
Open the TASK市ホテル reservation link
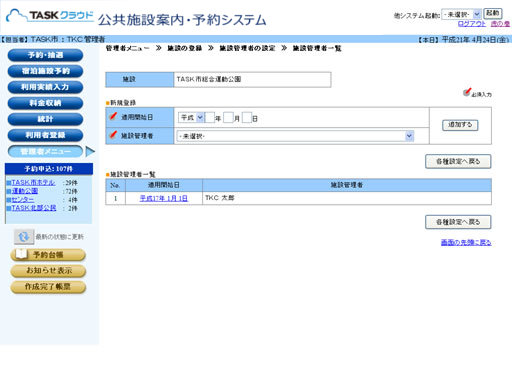coord(33,183)
